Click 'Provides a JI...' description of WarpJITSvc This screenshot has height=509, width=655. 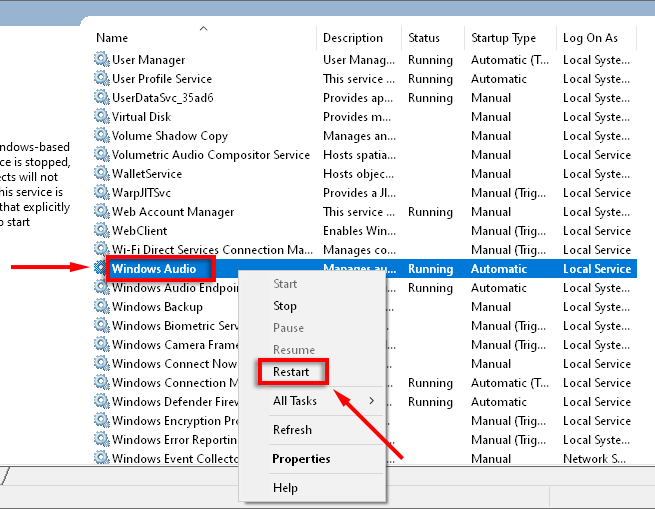(x=359, y=193)
